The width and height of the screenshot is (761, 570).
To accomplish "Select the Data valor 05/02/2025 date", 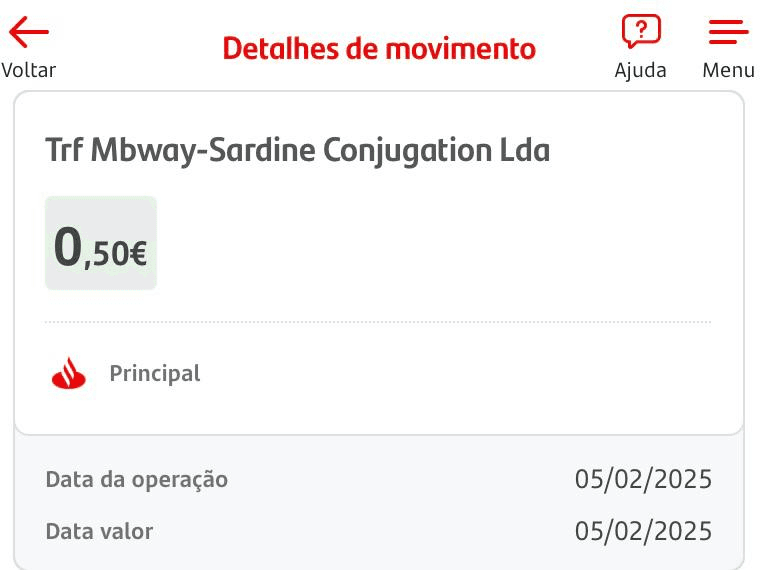I will click(643, 531).
